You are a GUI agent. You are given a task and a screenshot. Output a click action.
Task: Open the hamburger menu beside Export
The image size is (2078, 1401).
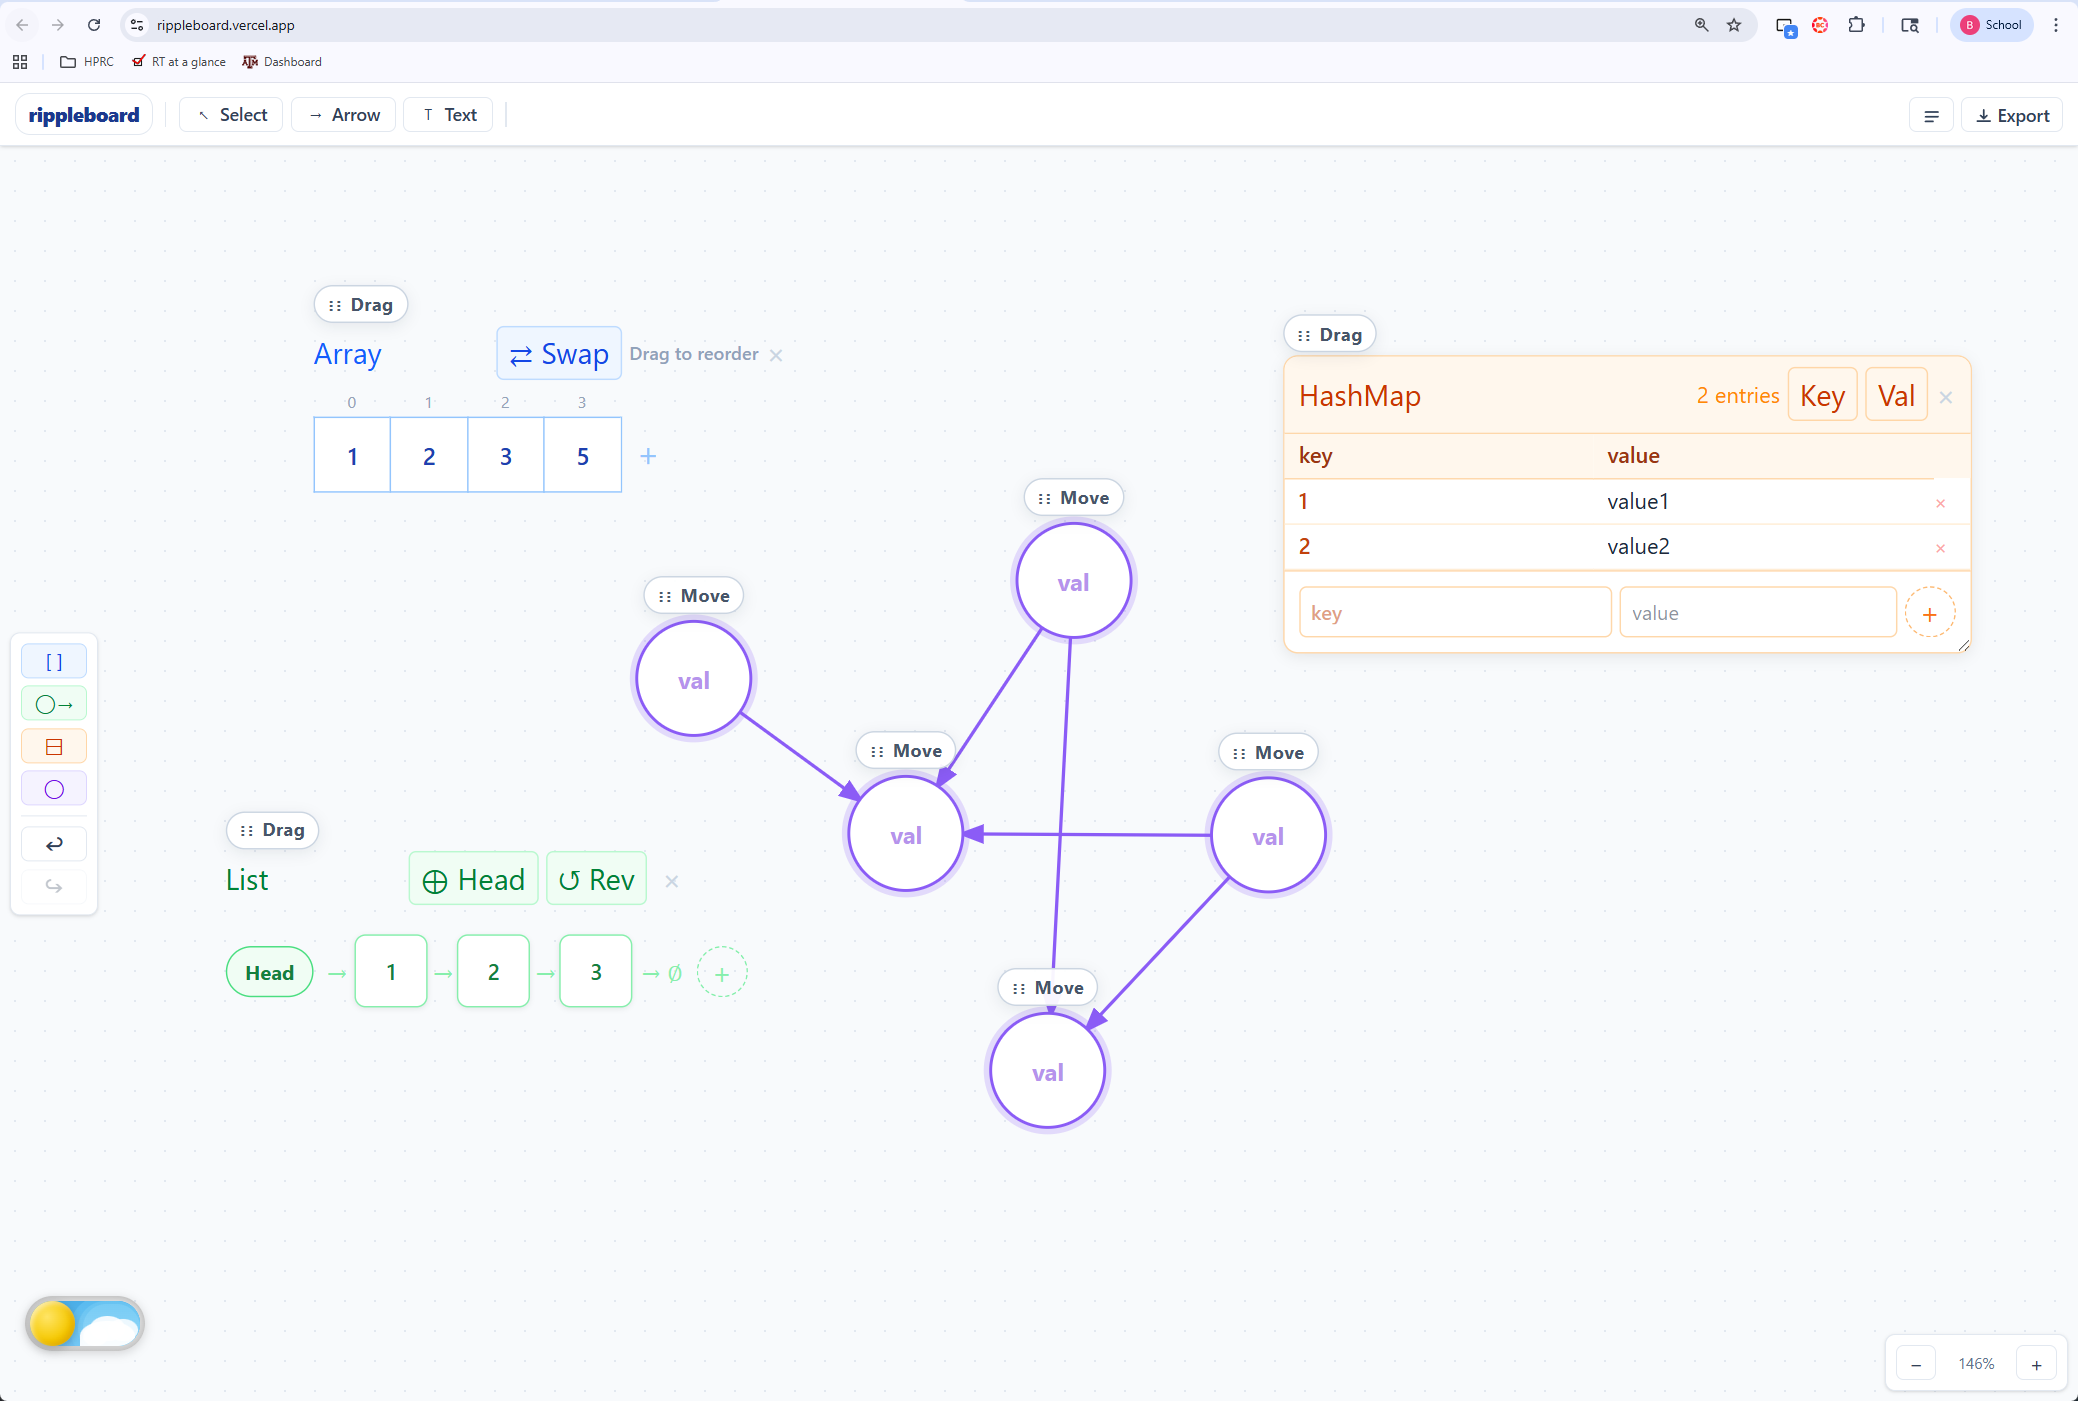click(x=1931, y=116)
